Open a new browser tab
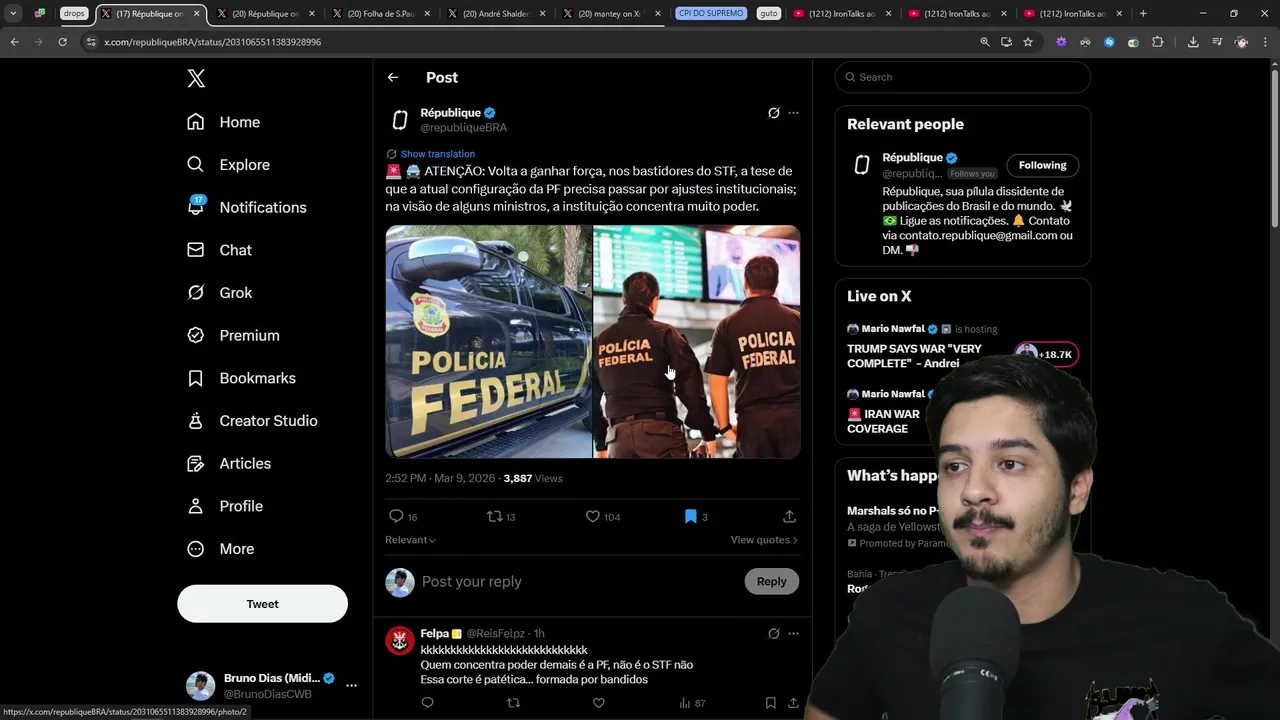The image size is (1280, 720). click(1143, 14)
